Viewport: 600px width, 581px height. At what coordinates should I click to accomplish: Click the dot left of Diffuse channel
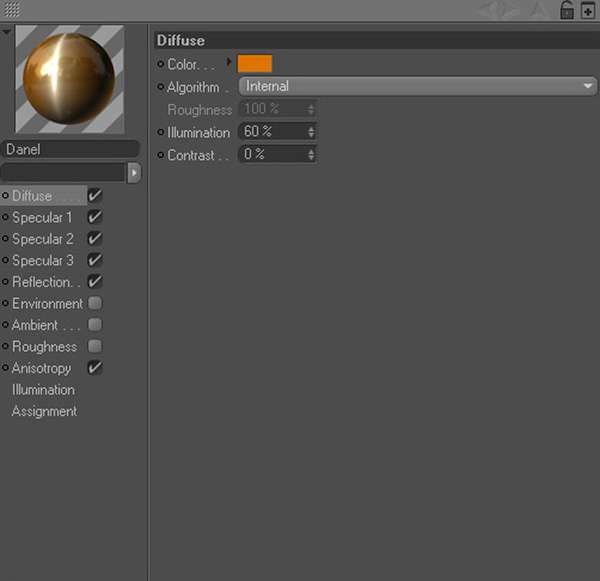tap(5, 196)
